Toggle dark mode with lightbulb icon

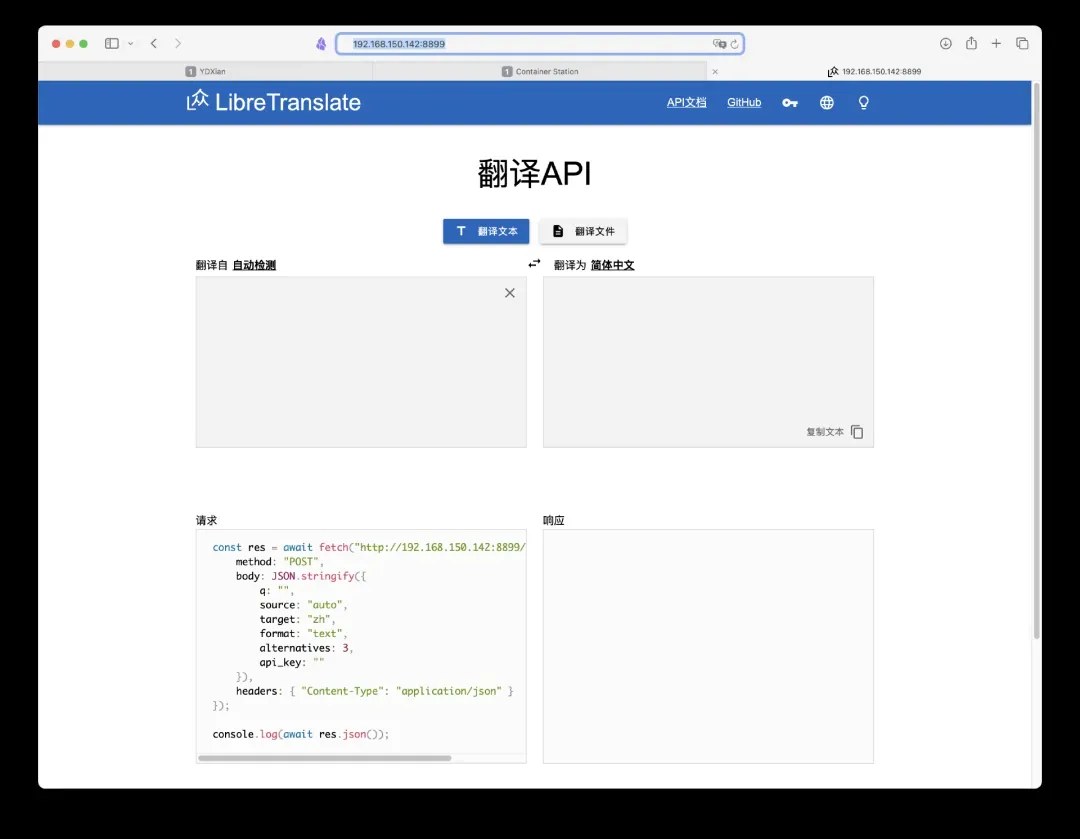864,103
